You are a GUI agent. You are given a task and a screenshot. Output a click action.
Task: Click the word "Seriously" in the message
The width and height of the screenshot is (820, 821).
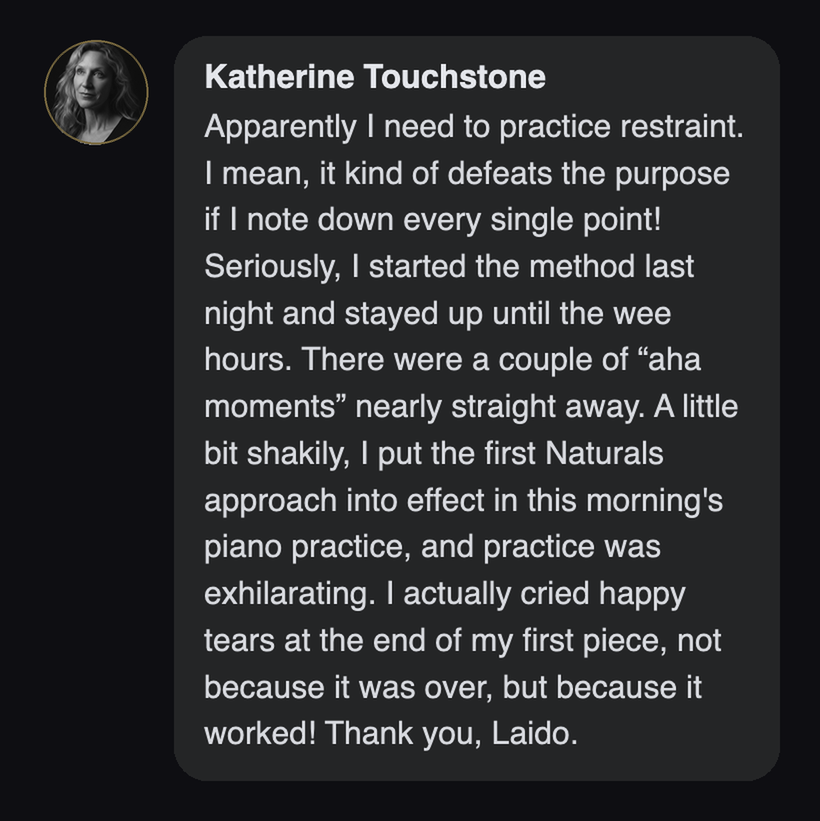pyautogui.click(x=269, y=267)
